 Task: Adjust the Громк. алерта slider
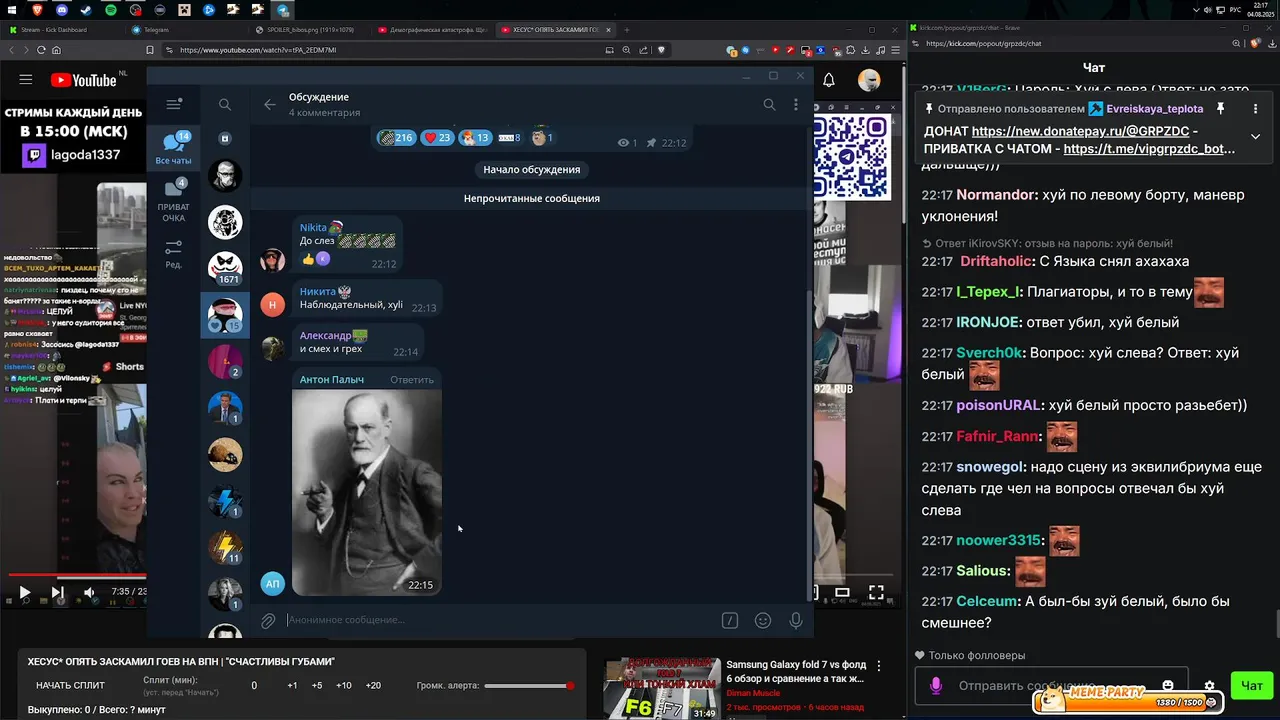529,686
